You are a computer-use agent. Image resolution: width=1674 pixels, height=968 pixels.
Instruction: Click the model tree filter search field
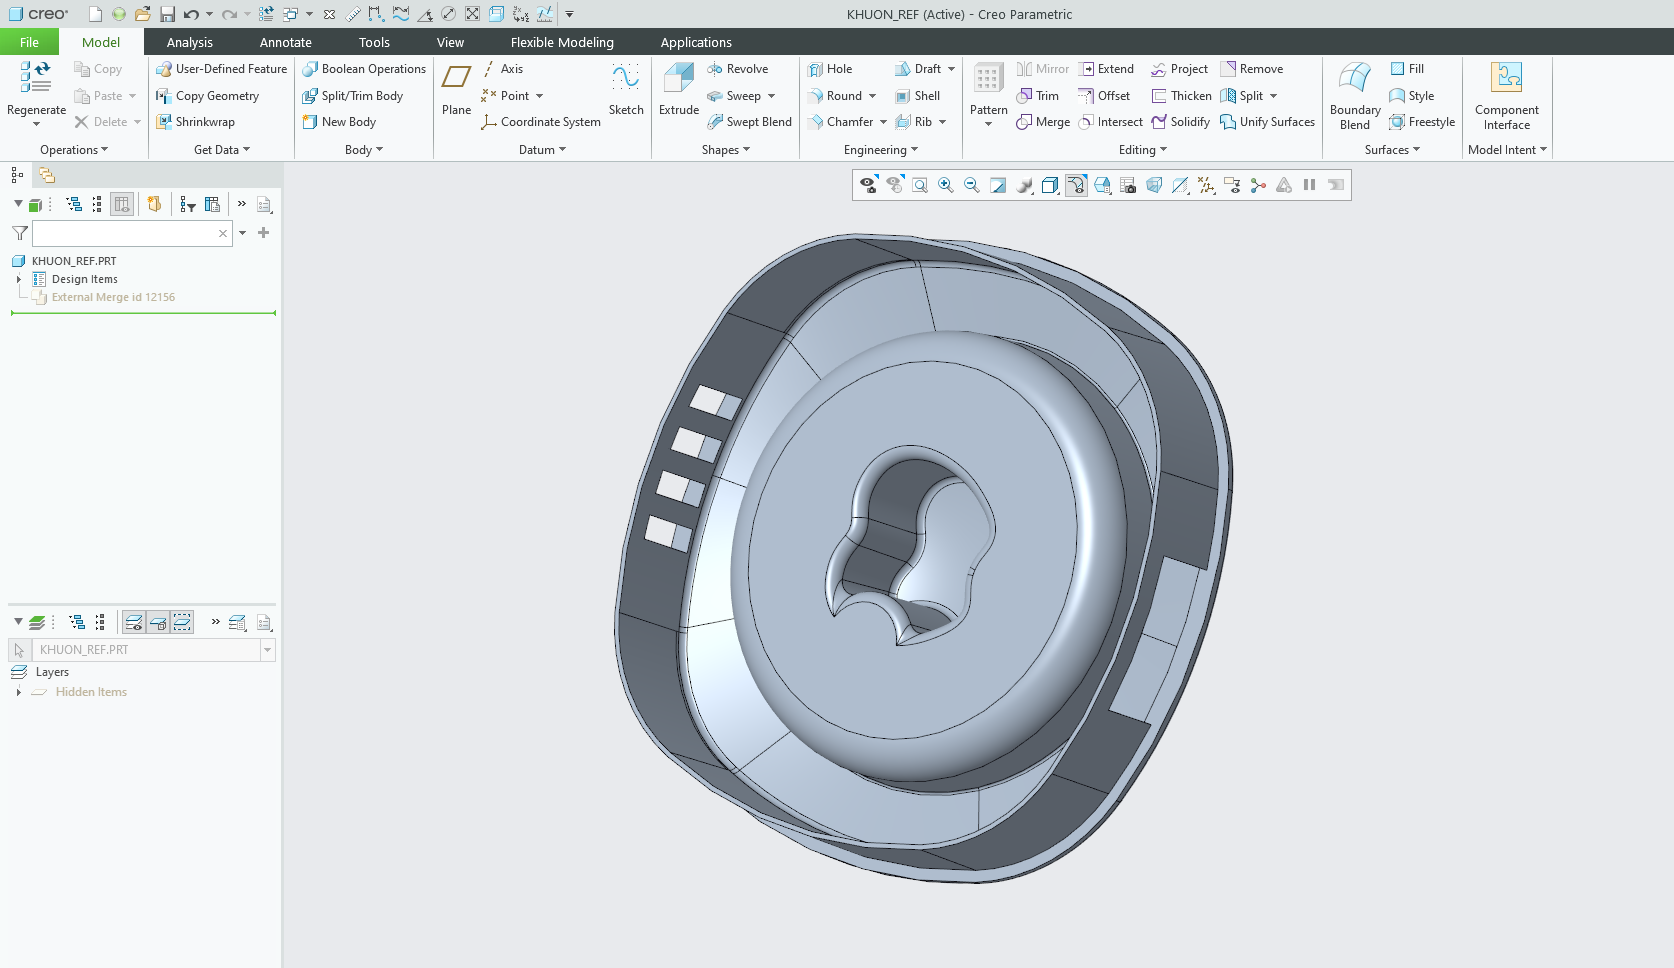125,233
